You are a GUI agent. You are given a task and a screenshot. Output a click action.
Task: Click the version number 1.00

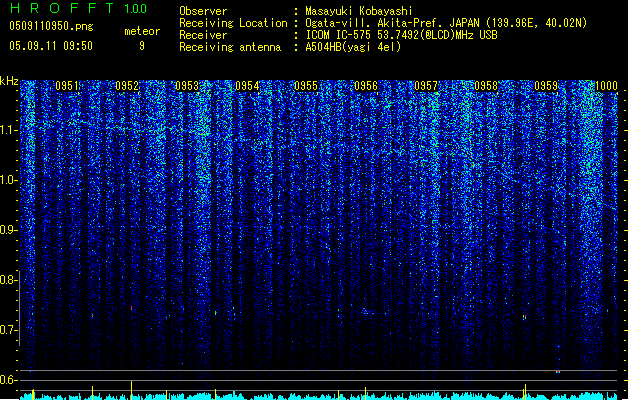pos(135,9)
